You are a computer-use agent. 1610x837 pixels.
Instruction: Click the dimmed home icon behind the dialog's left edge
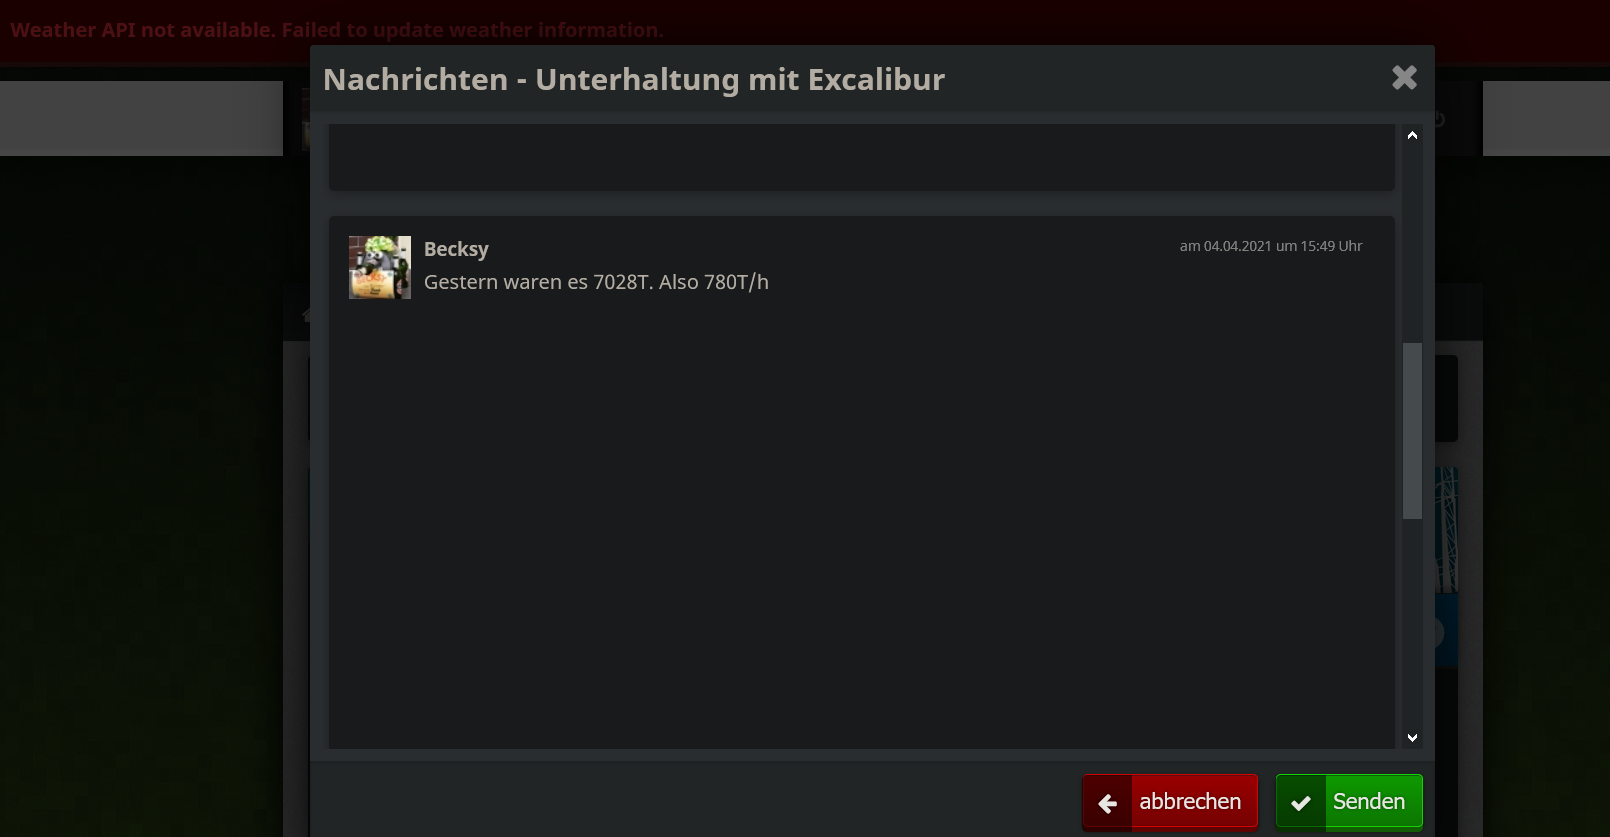point(306,314)
